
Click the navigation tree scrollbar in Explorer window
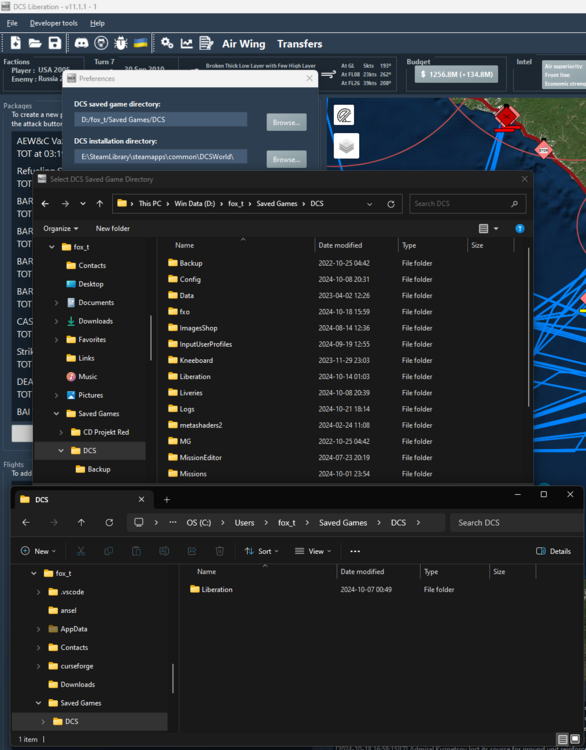pyautogui.click(x=173, y=678)
